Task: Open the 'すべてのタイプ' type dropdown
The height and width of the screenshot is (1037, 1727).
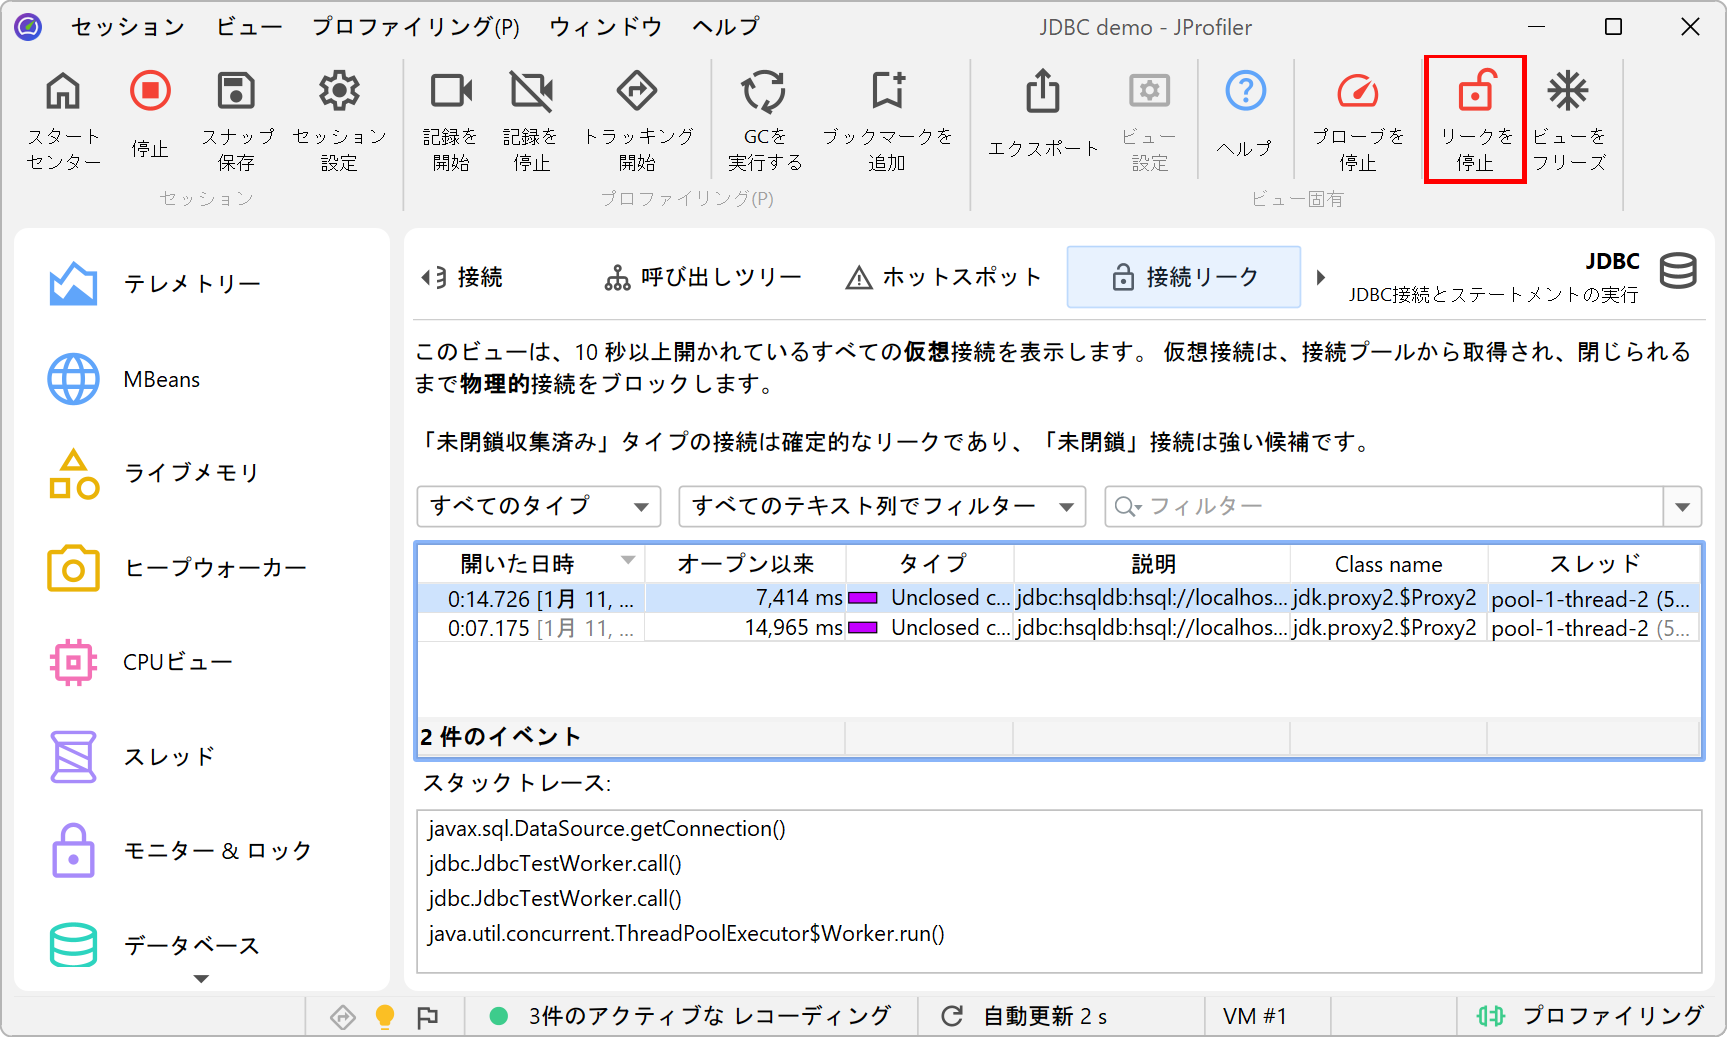Action: tap(538, 506)
